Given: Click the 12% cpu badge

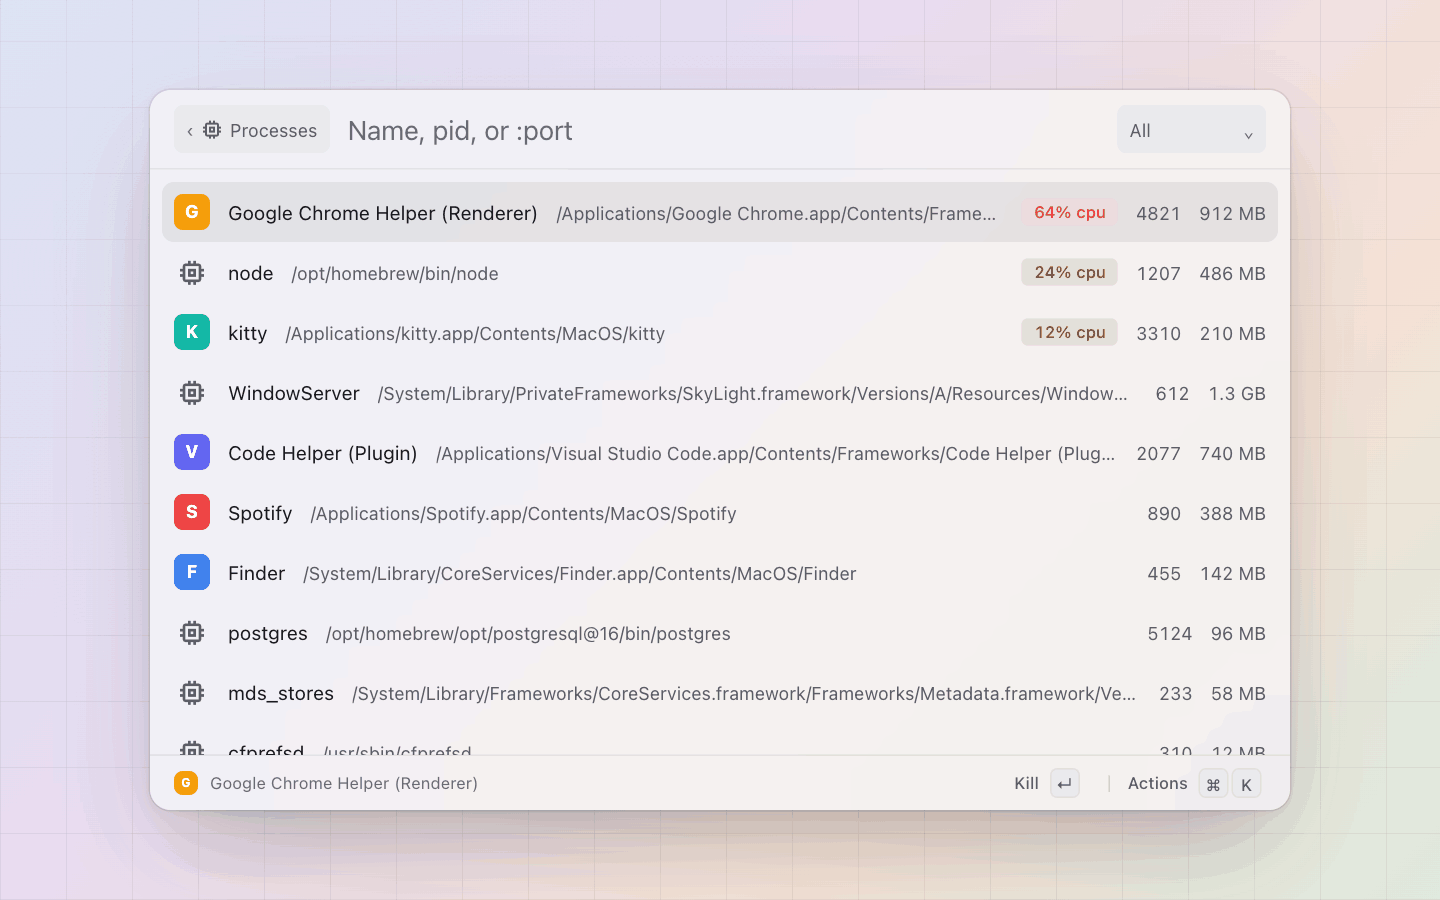Looking at the screenshot, I should tap(1069, 332).
